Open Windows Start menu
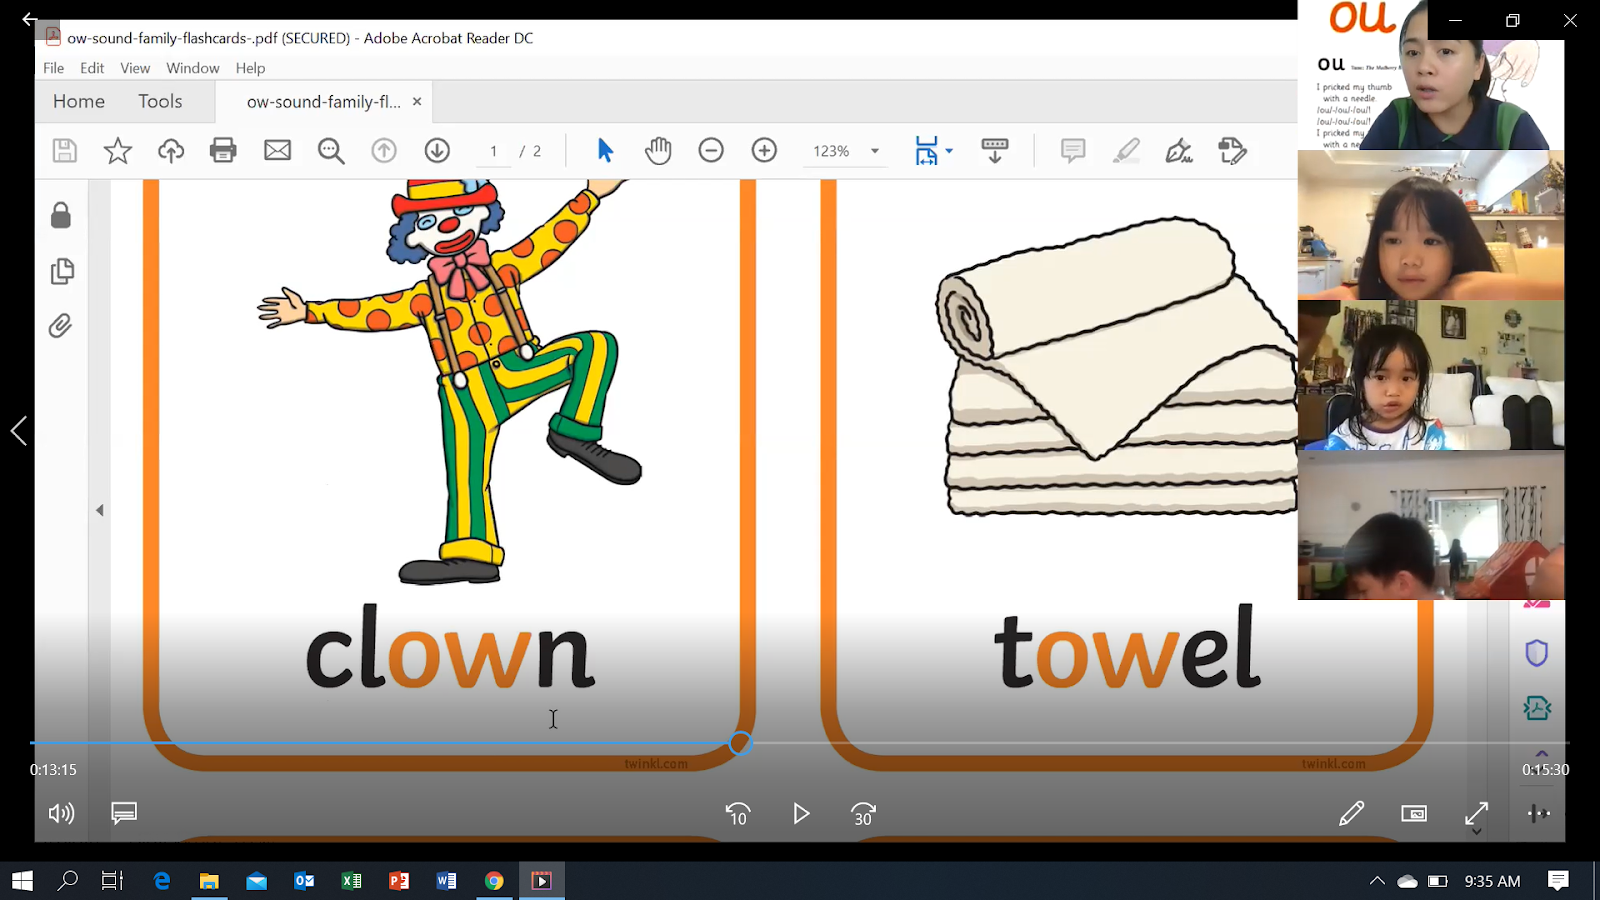This screenshot has height=900, width=1600. pyautogui.click(x=22, y=881)
